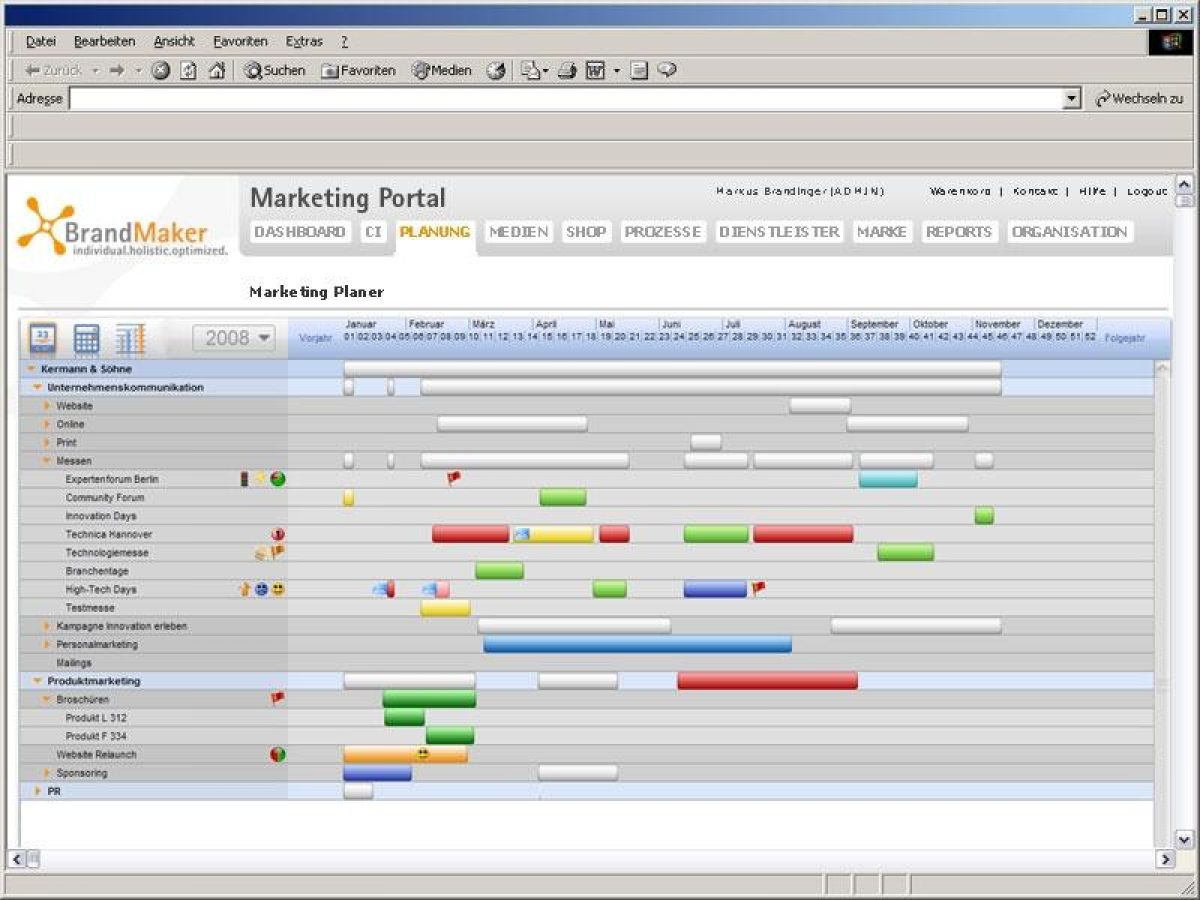Screen dimensions: 1200x900
Task: Switch to the REPORTS tab
Action: pos(958,231)
